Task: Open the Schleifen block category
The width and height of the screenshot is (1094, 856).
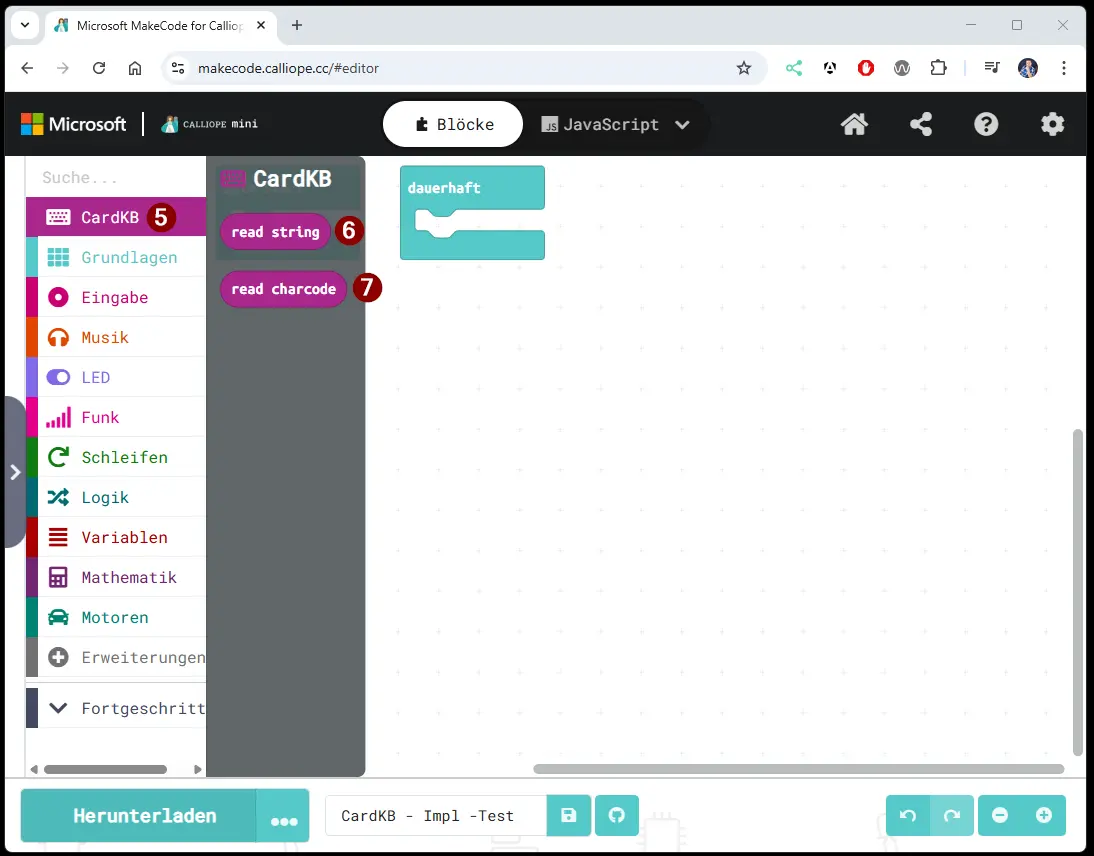Action: pyautogui.click(x=124, y=458)
